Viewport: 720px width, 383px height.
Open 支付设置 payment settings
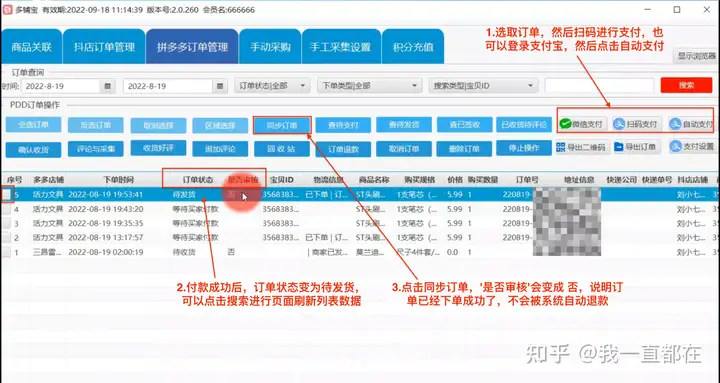[692, 147]
